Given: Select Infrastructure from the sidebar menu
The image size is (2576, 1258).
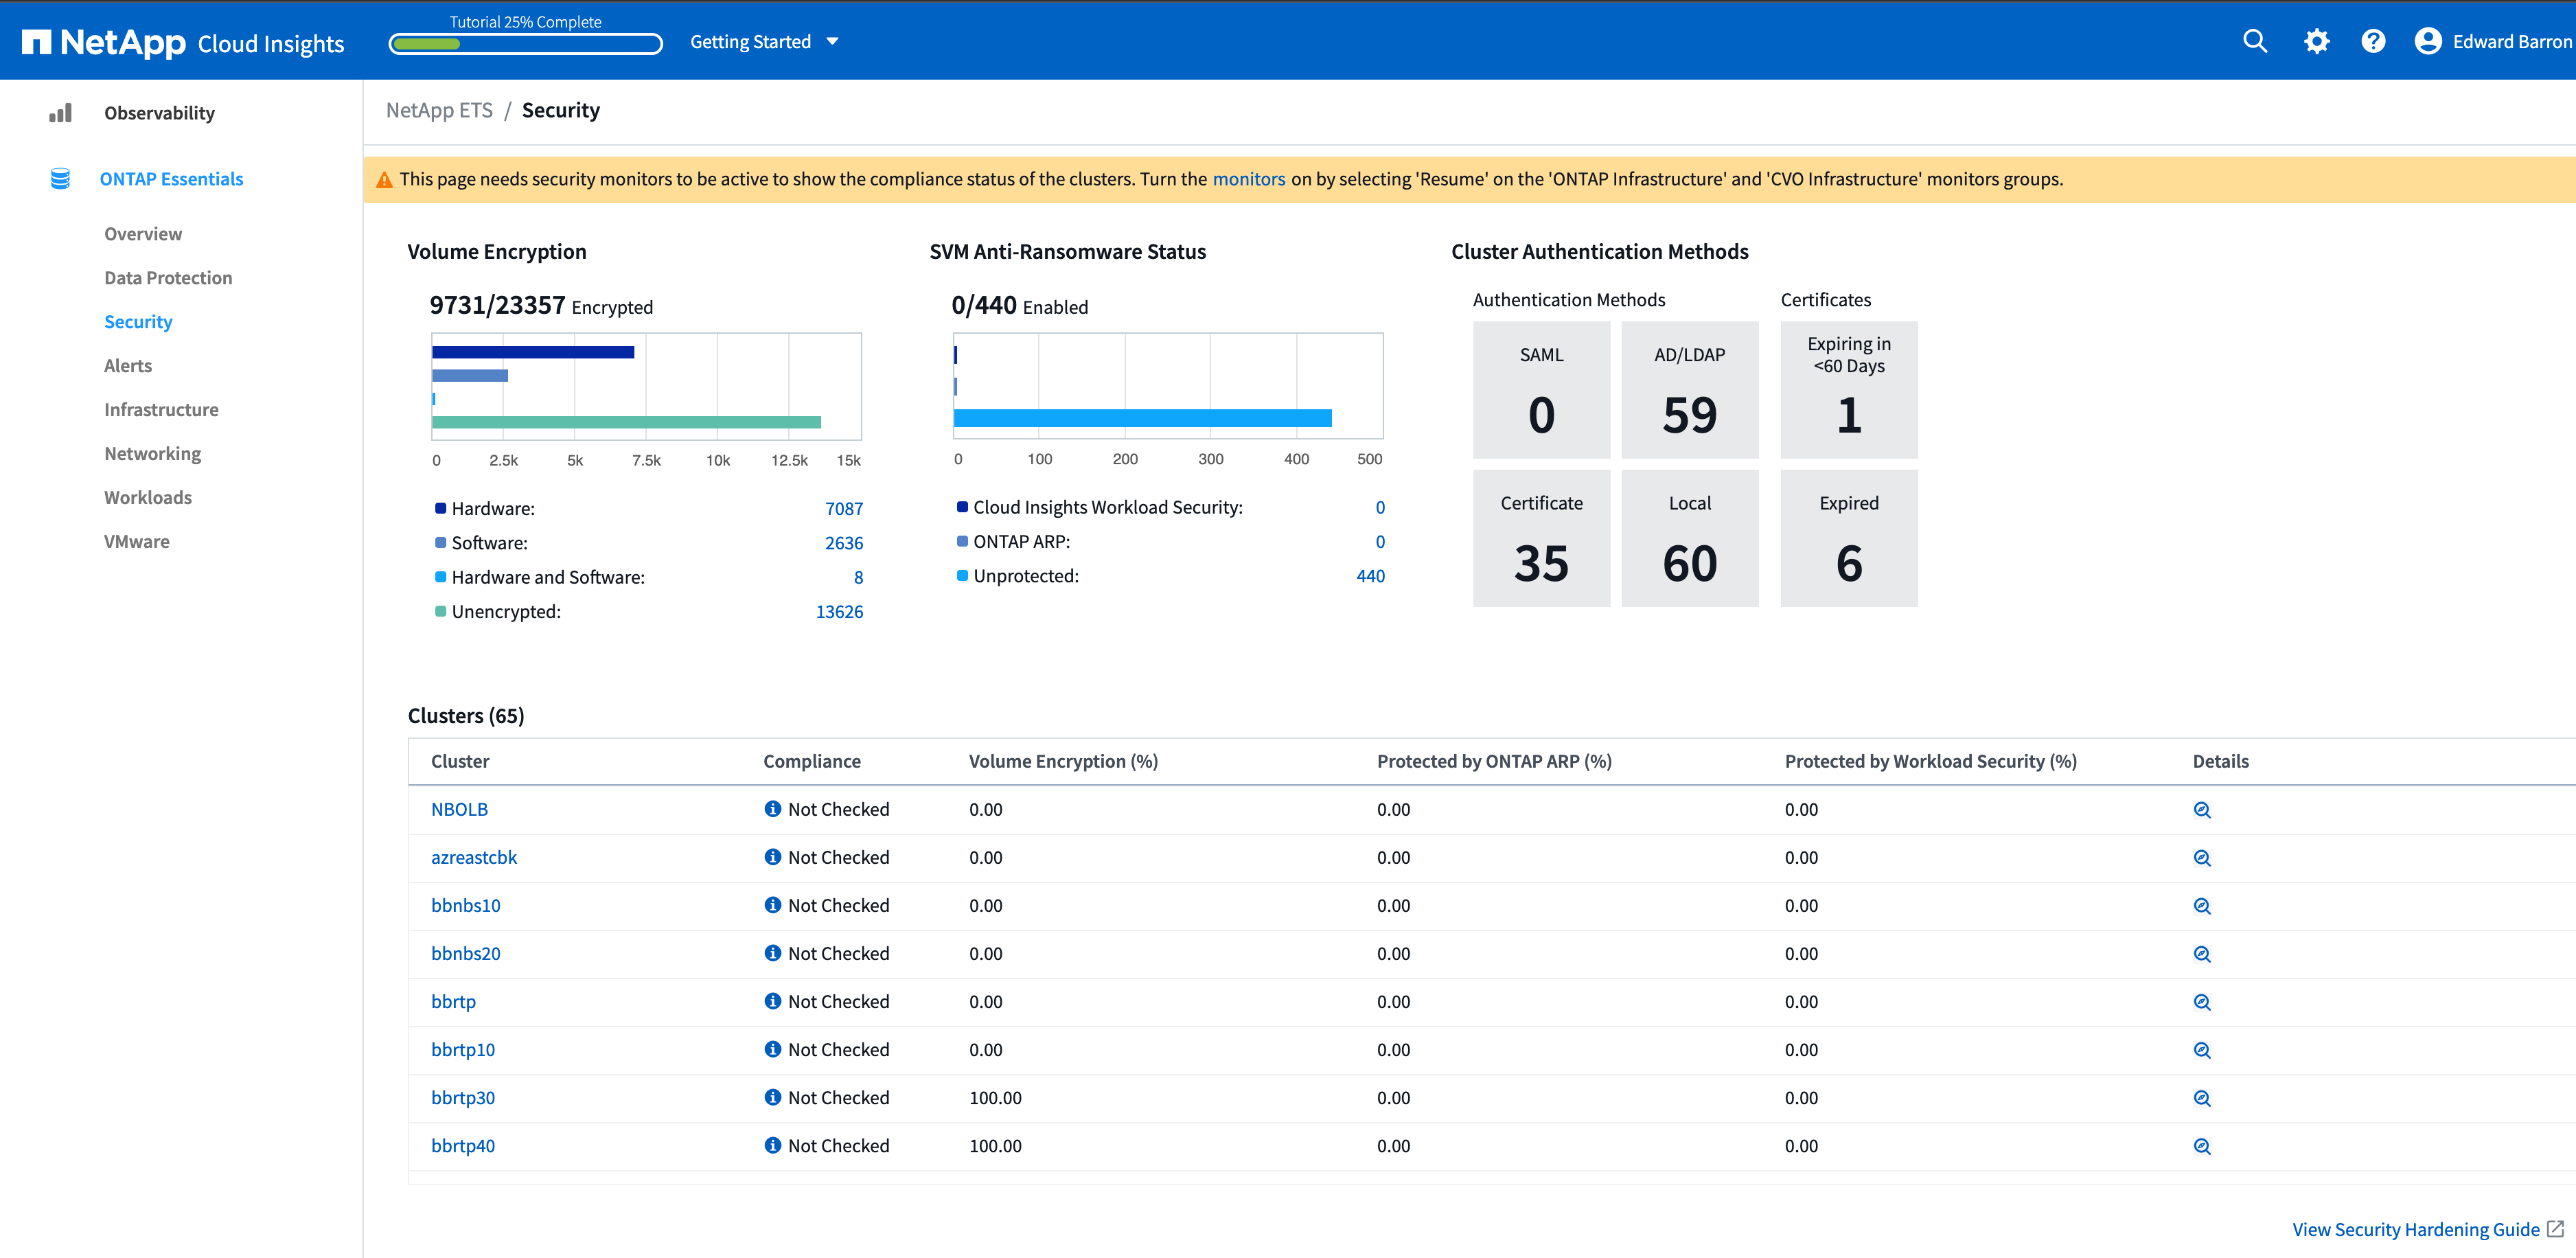Looking at the screenshot, I should tap(161, 410).
